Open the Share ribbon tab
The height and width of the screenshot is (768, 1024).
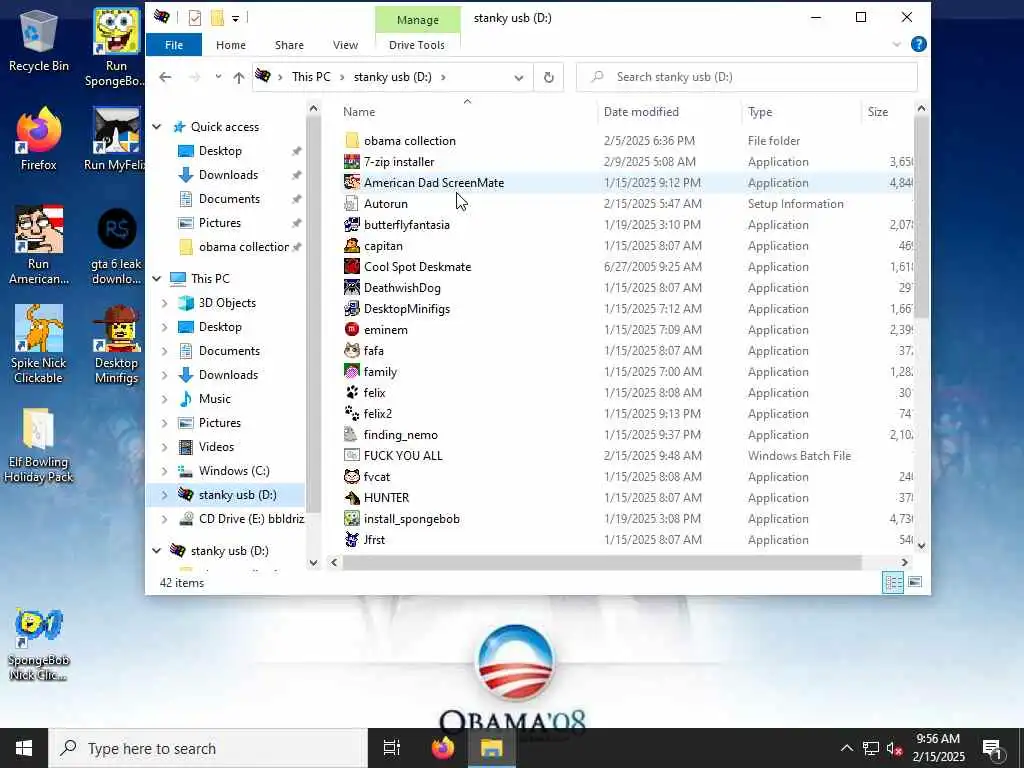coord(289,45)
